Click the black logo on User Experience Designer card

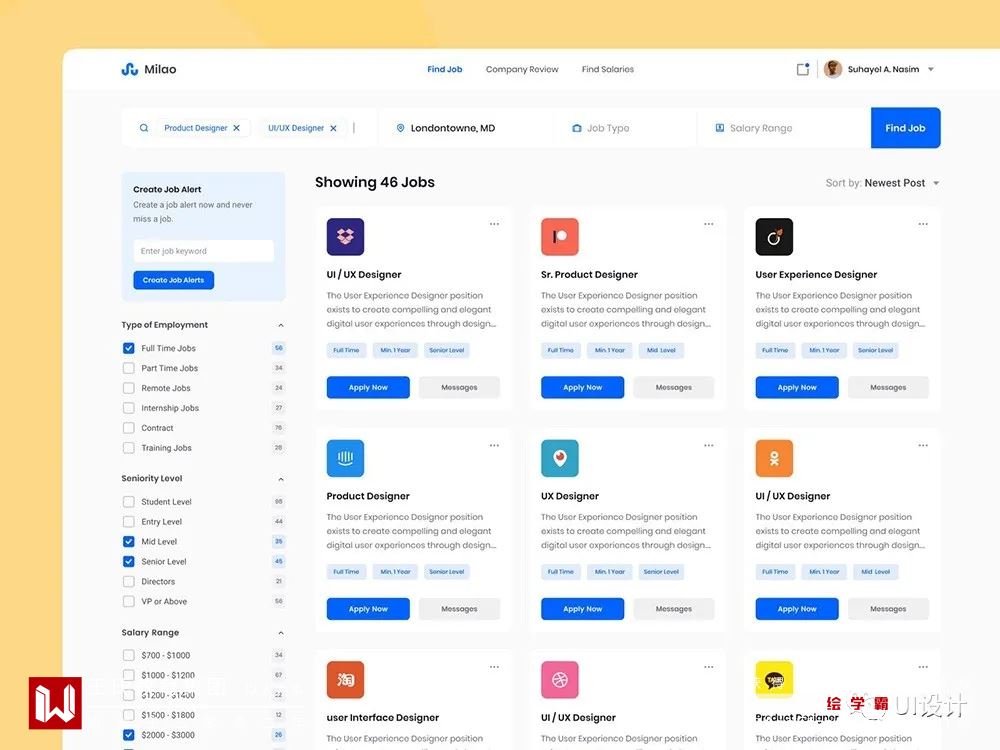[774, 237]
